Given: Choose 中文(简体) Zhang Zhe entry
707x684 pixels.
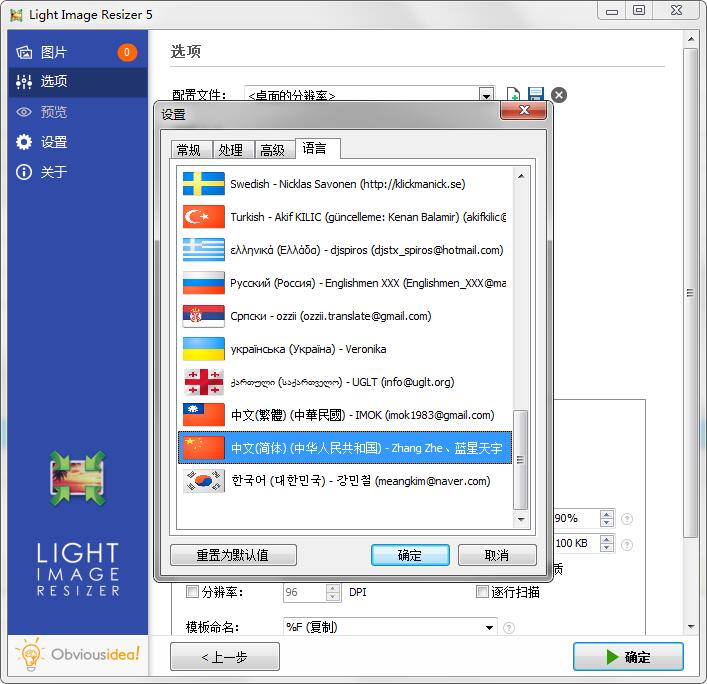Looking at the screenshot, I should tap(345, 448).
